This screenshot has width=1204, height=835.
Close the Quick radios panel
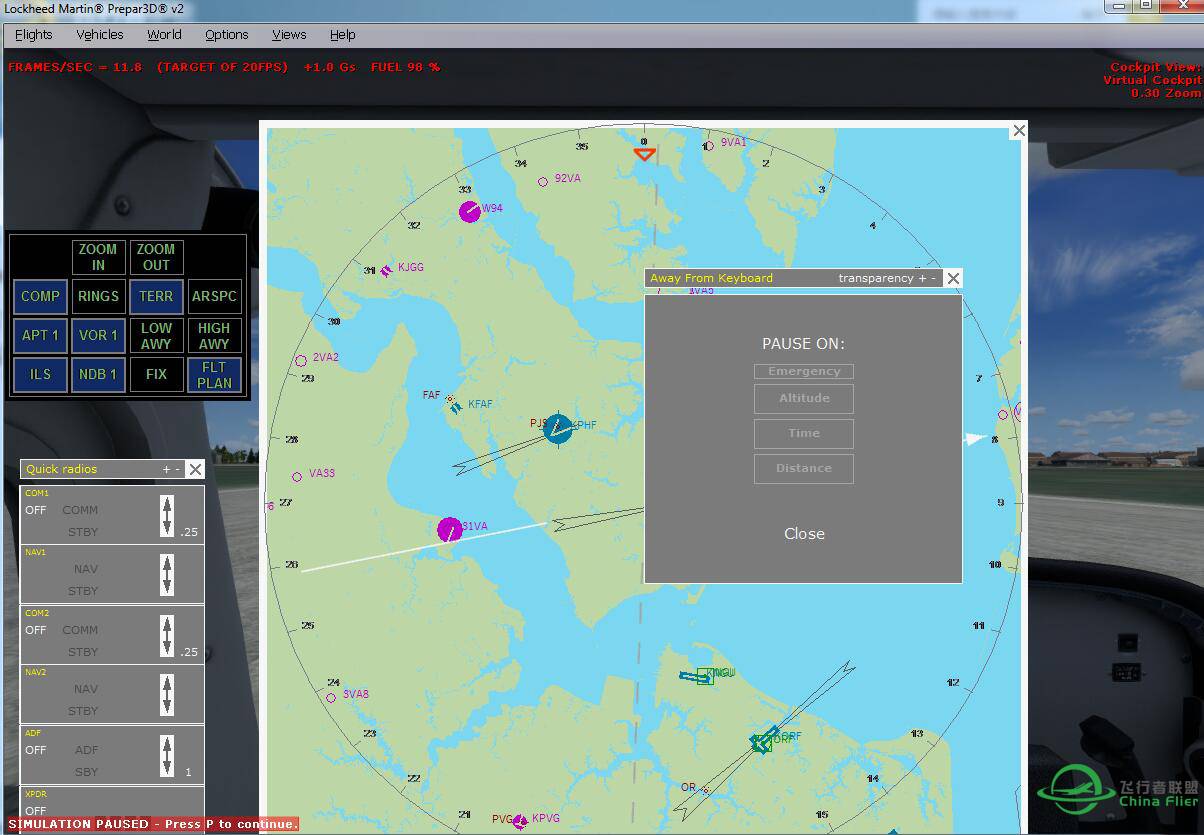195,469
